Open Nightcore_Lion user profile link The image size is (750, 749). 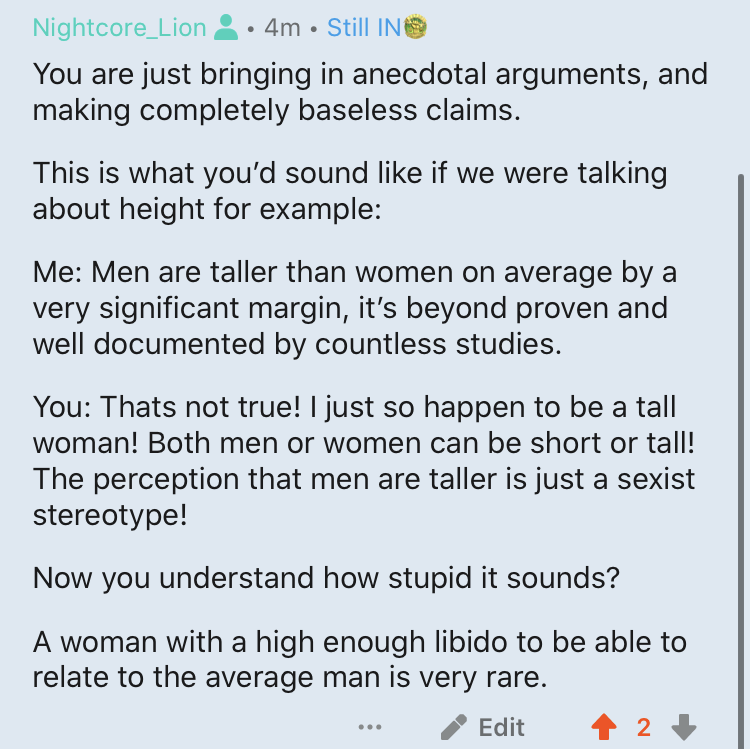click(x=121, y=27)
